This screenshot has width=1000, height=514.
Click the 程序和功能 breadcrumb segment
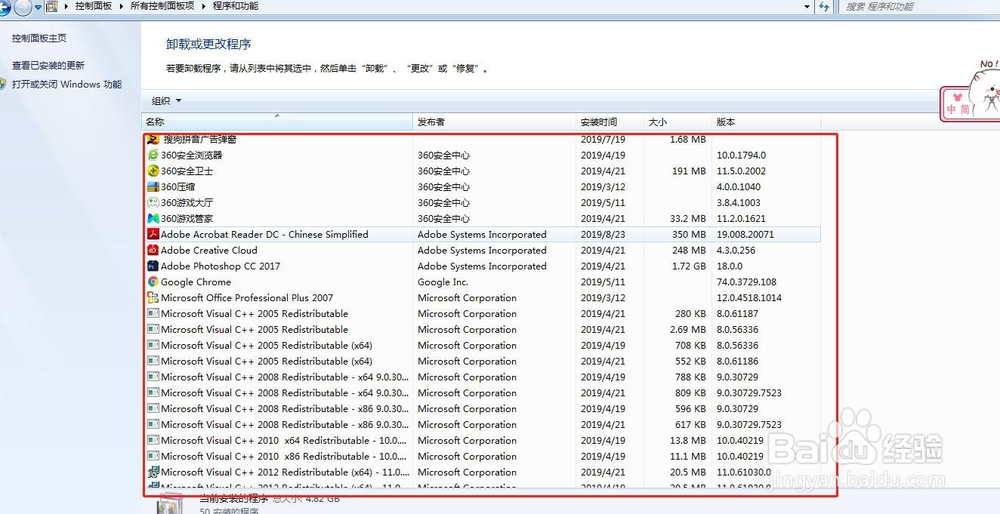click(235, 6)
